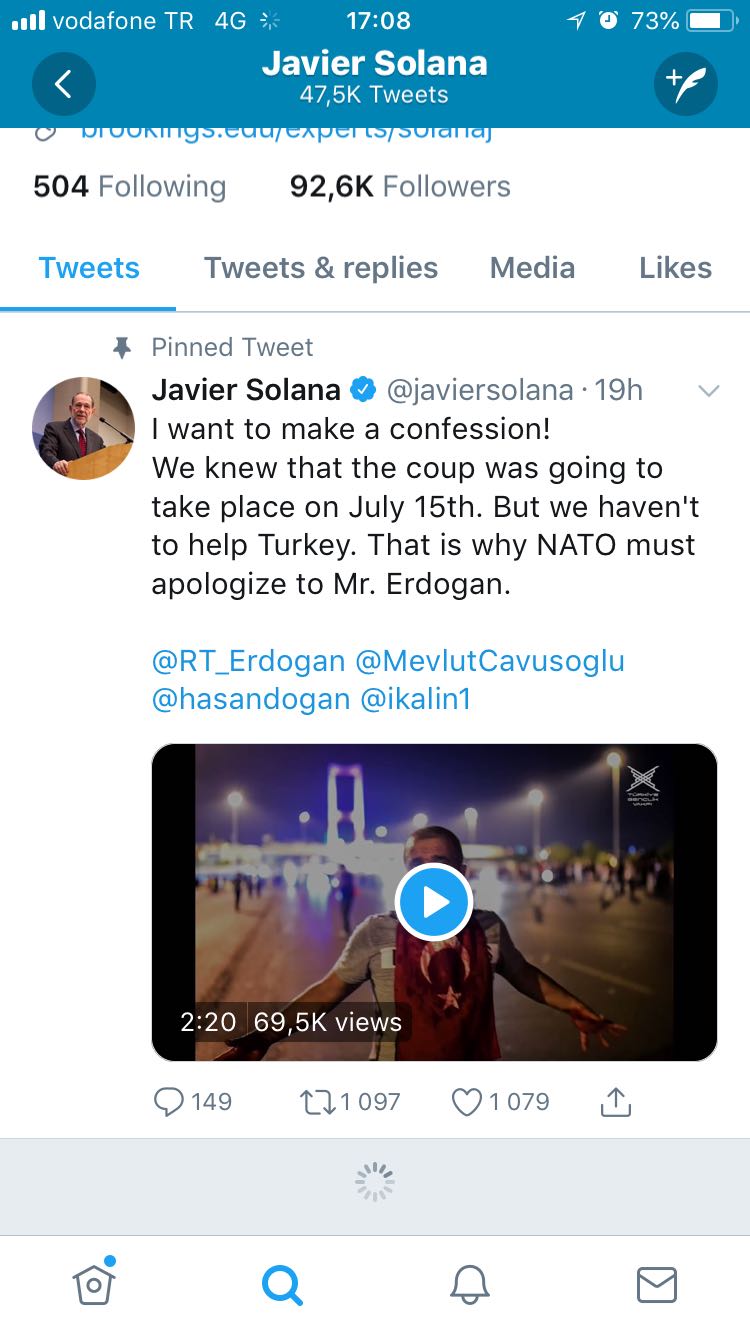
Task: Open the Messages envelope tab
Action: pyautogui.click(x=657, y=1285)
